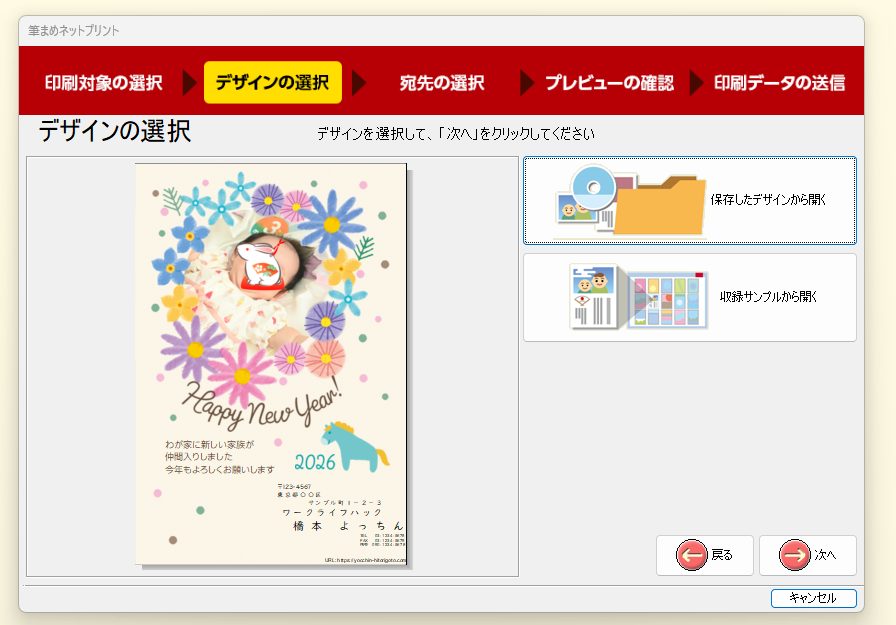
Task: Click the arrow before プレビューの確認 step
Action: pyautogui.click(x=527, y=83)
